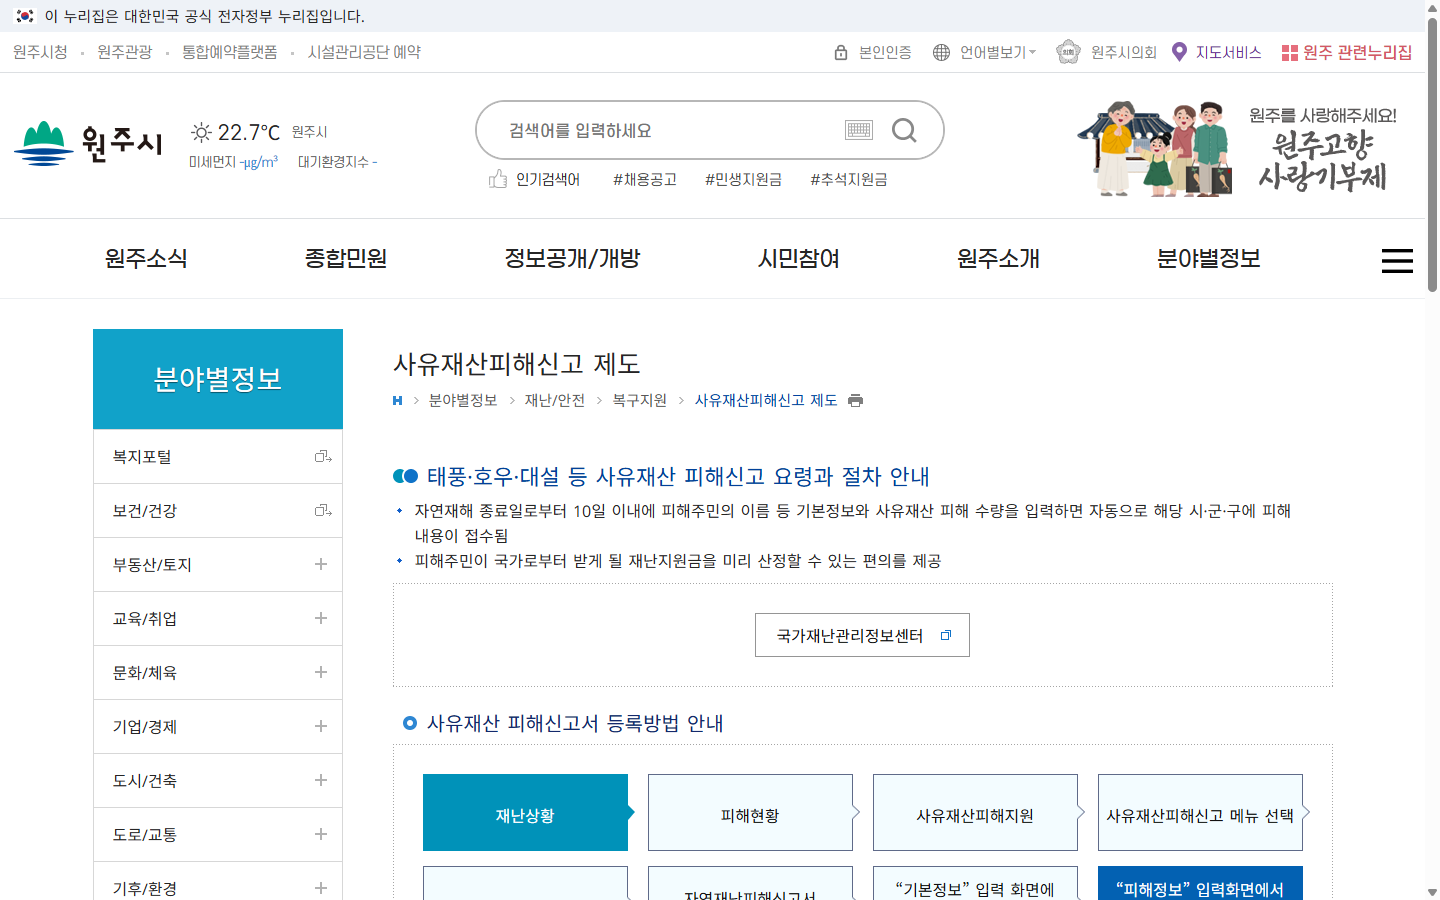
Task: Click the home icon in breadcrumb
Action: click(397, 400)
